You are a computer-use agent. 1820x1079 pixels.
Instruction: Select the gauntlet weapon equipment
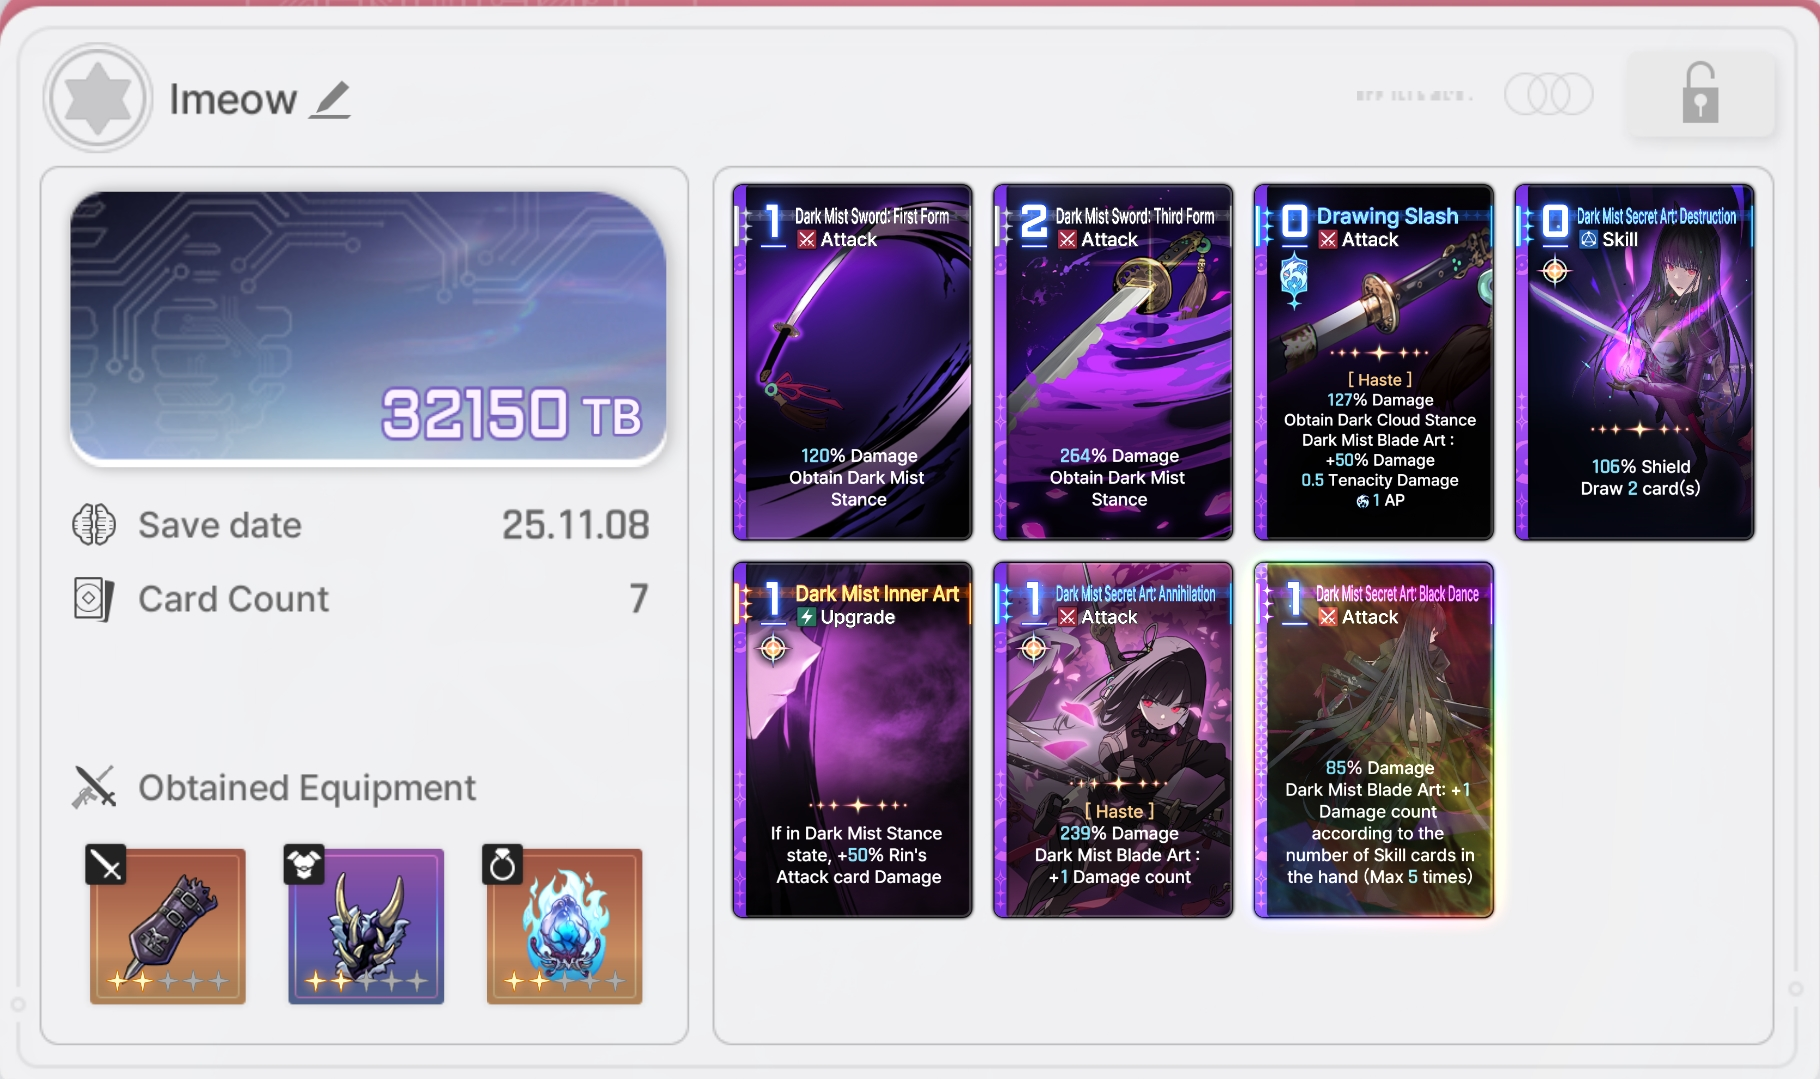(x=167, y=925)
